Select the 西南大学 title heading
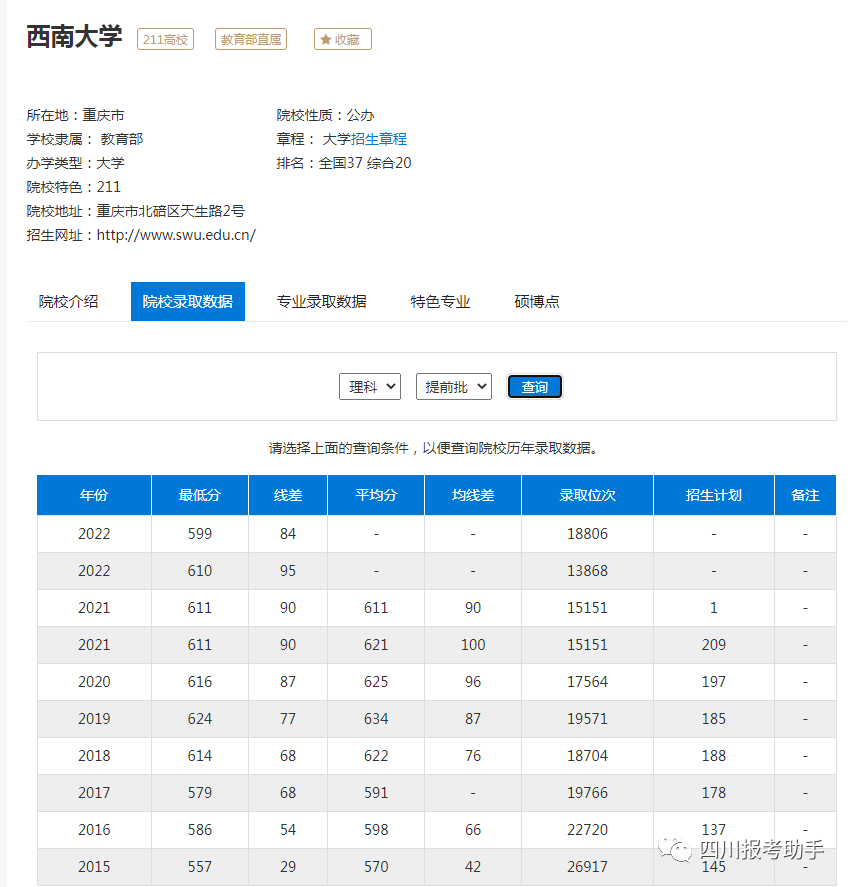The width and height of the screenshot is (852, 887). 74,37
